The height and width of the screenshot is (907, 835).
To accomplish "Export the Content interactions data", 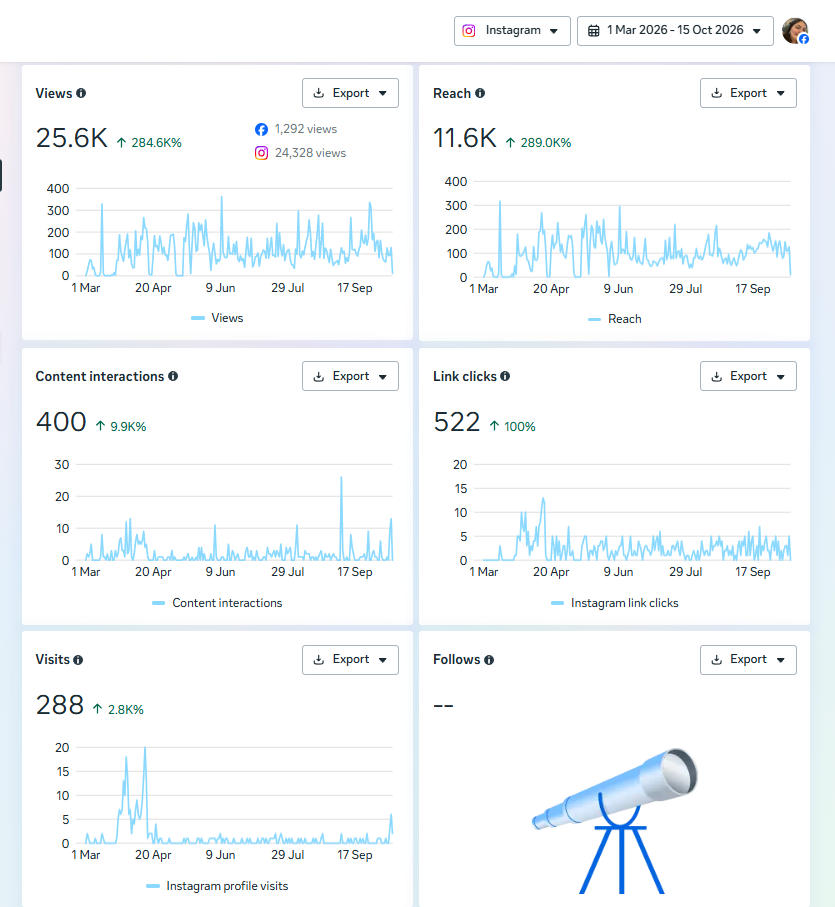I will coord(350,376).
